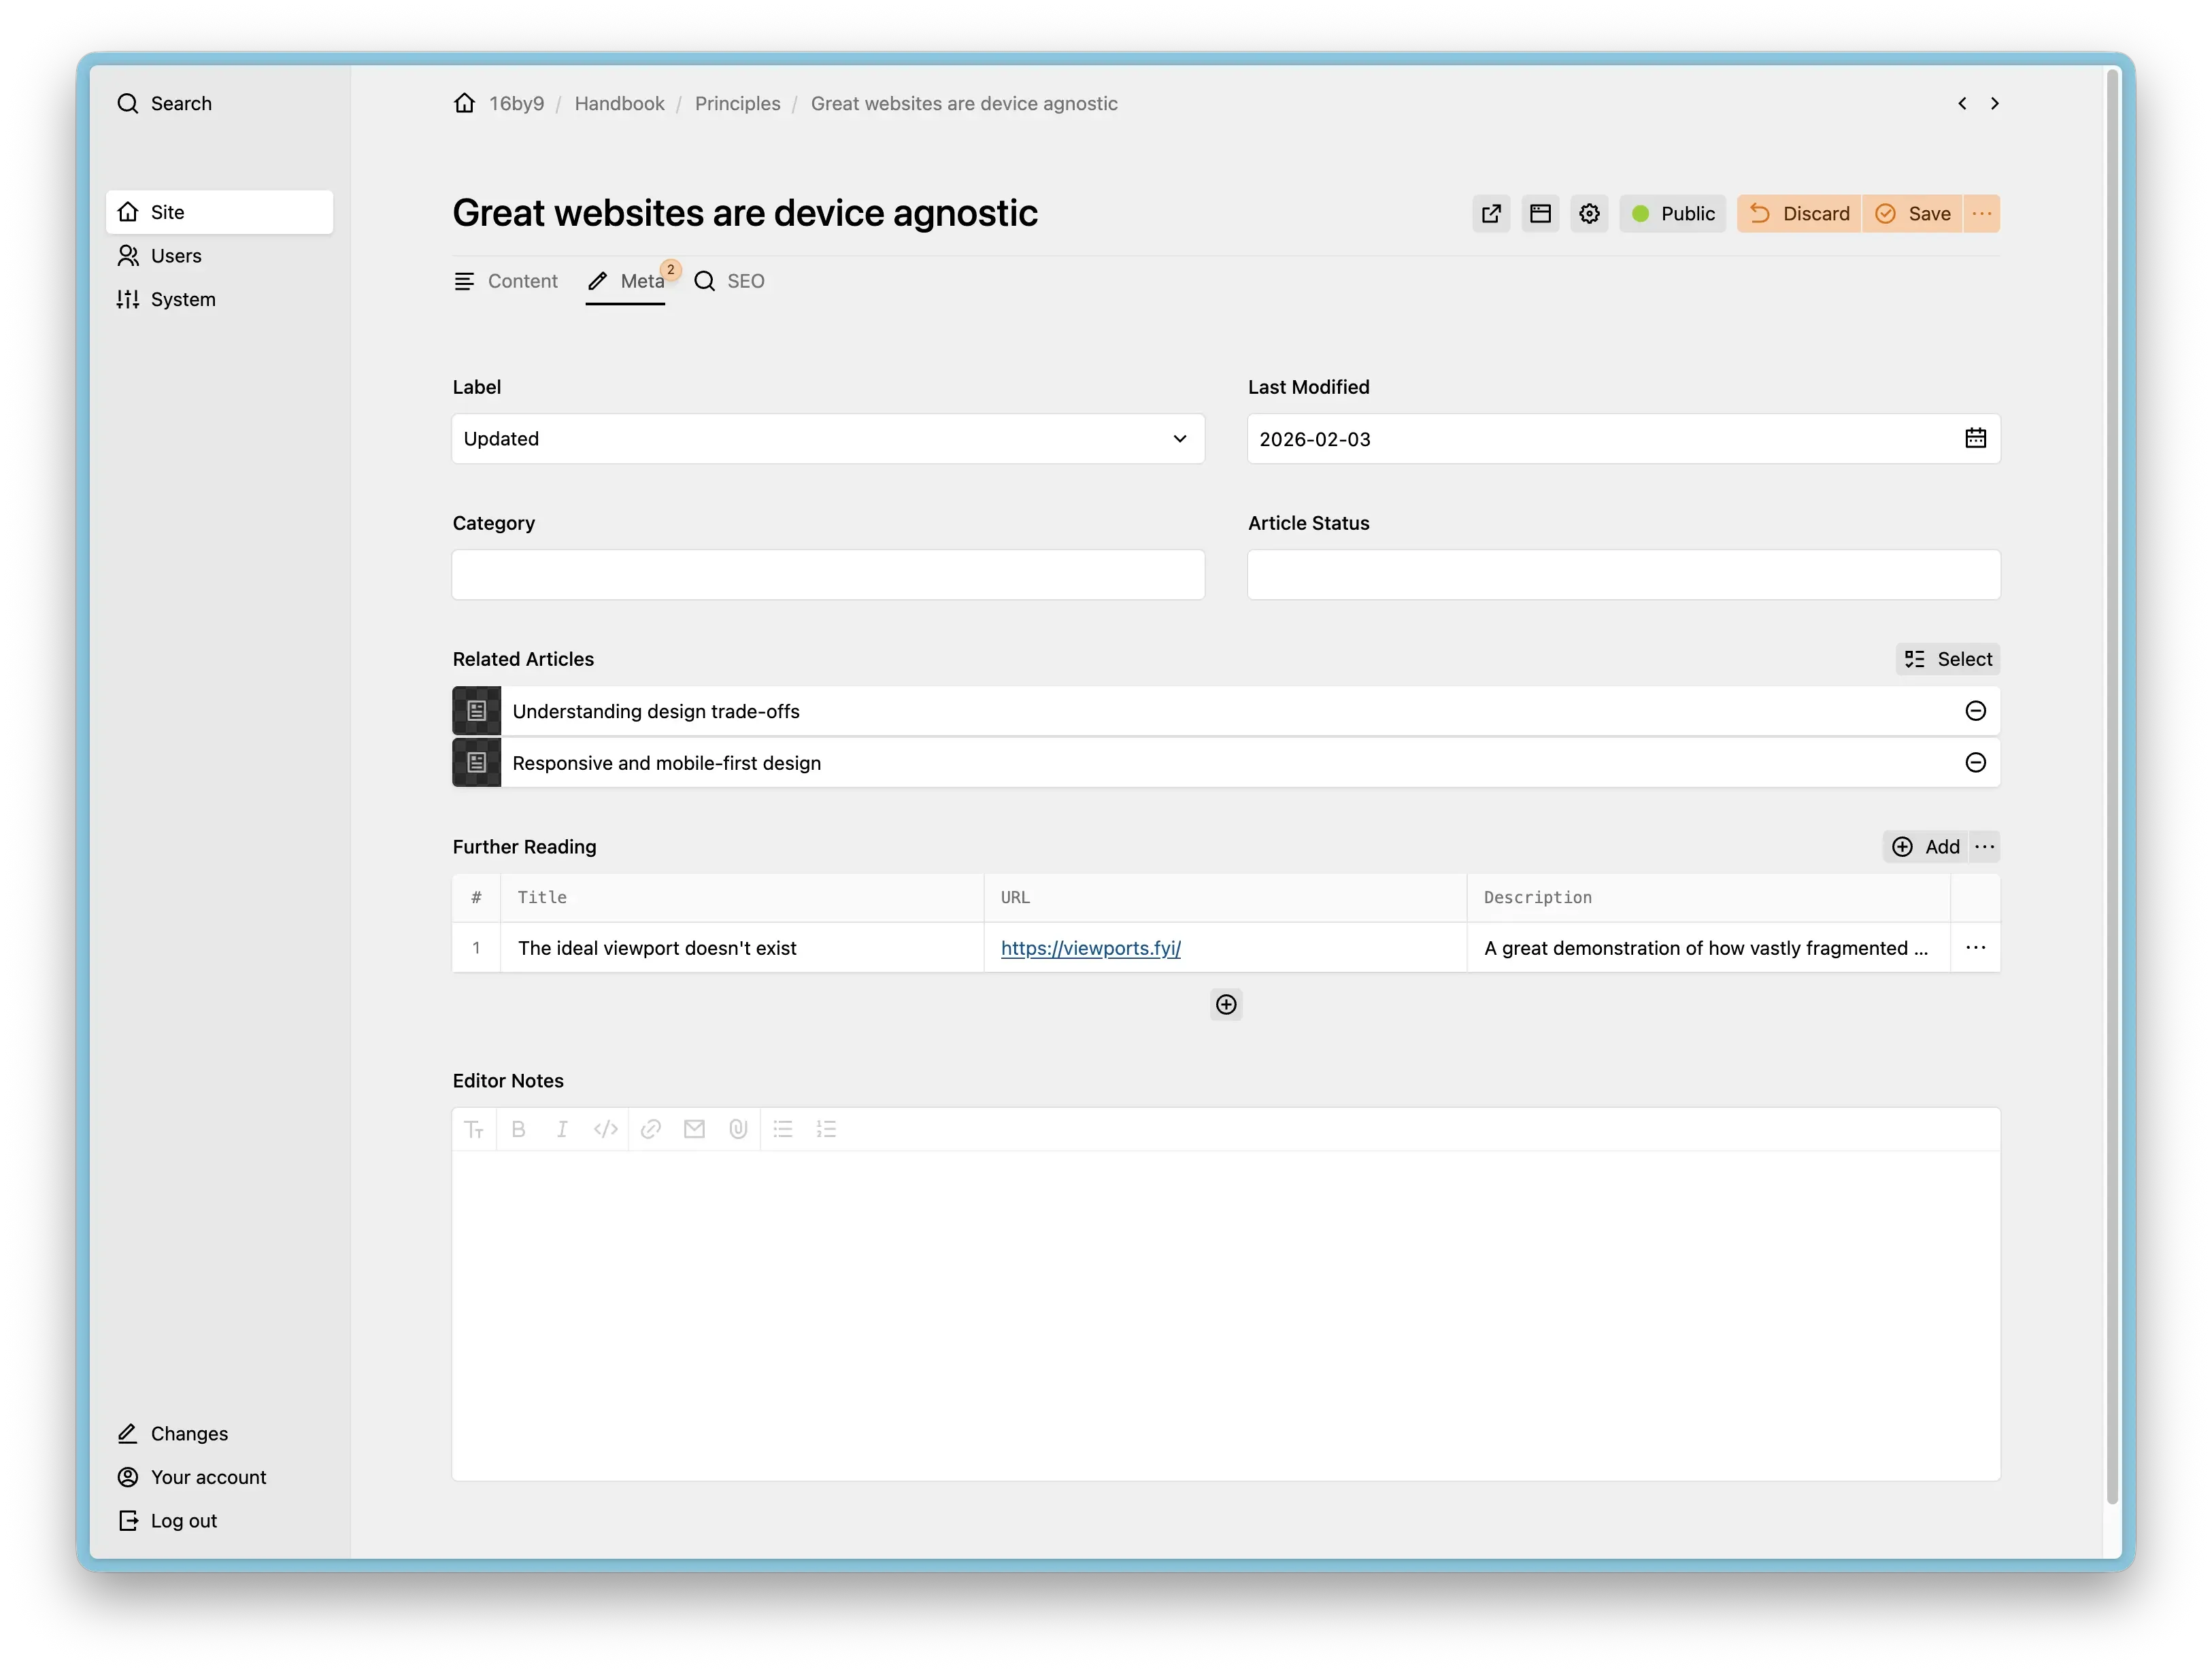Toggle bullet list in Editor Notes
2212x1673 pixels.
point(782,1129)
